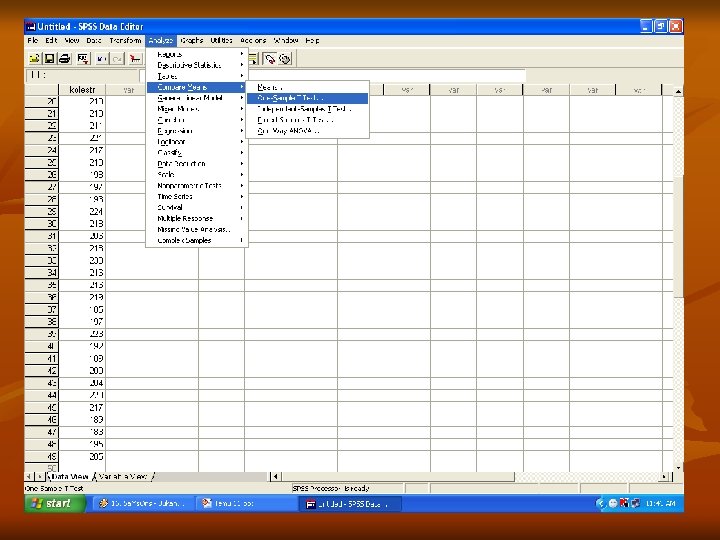This screenshot has width=720, height=540.
Task: Expand the Classify submenu
Action: [197, 152]
